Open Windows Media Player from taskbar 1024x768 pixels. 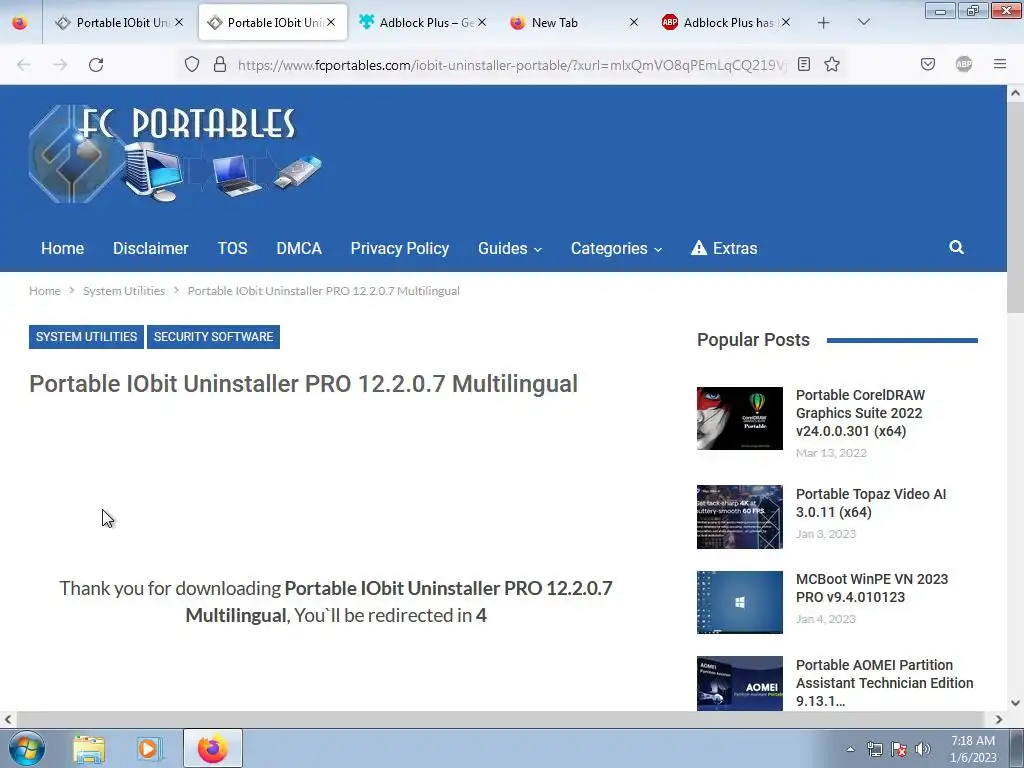(148, 748)
